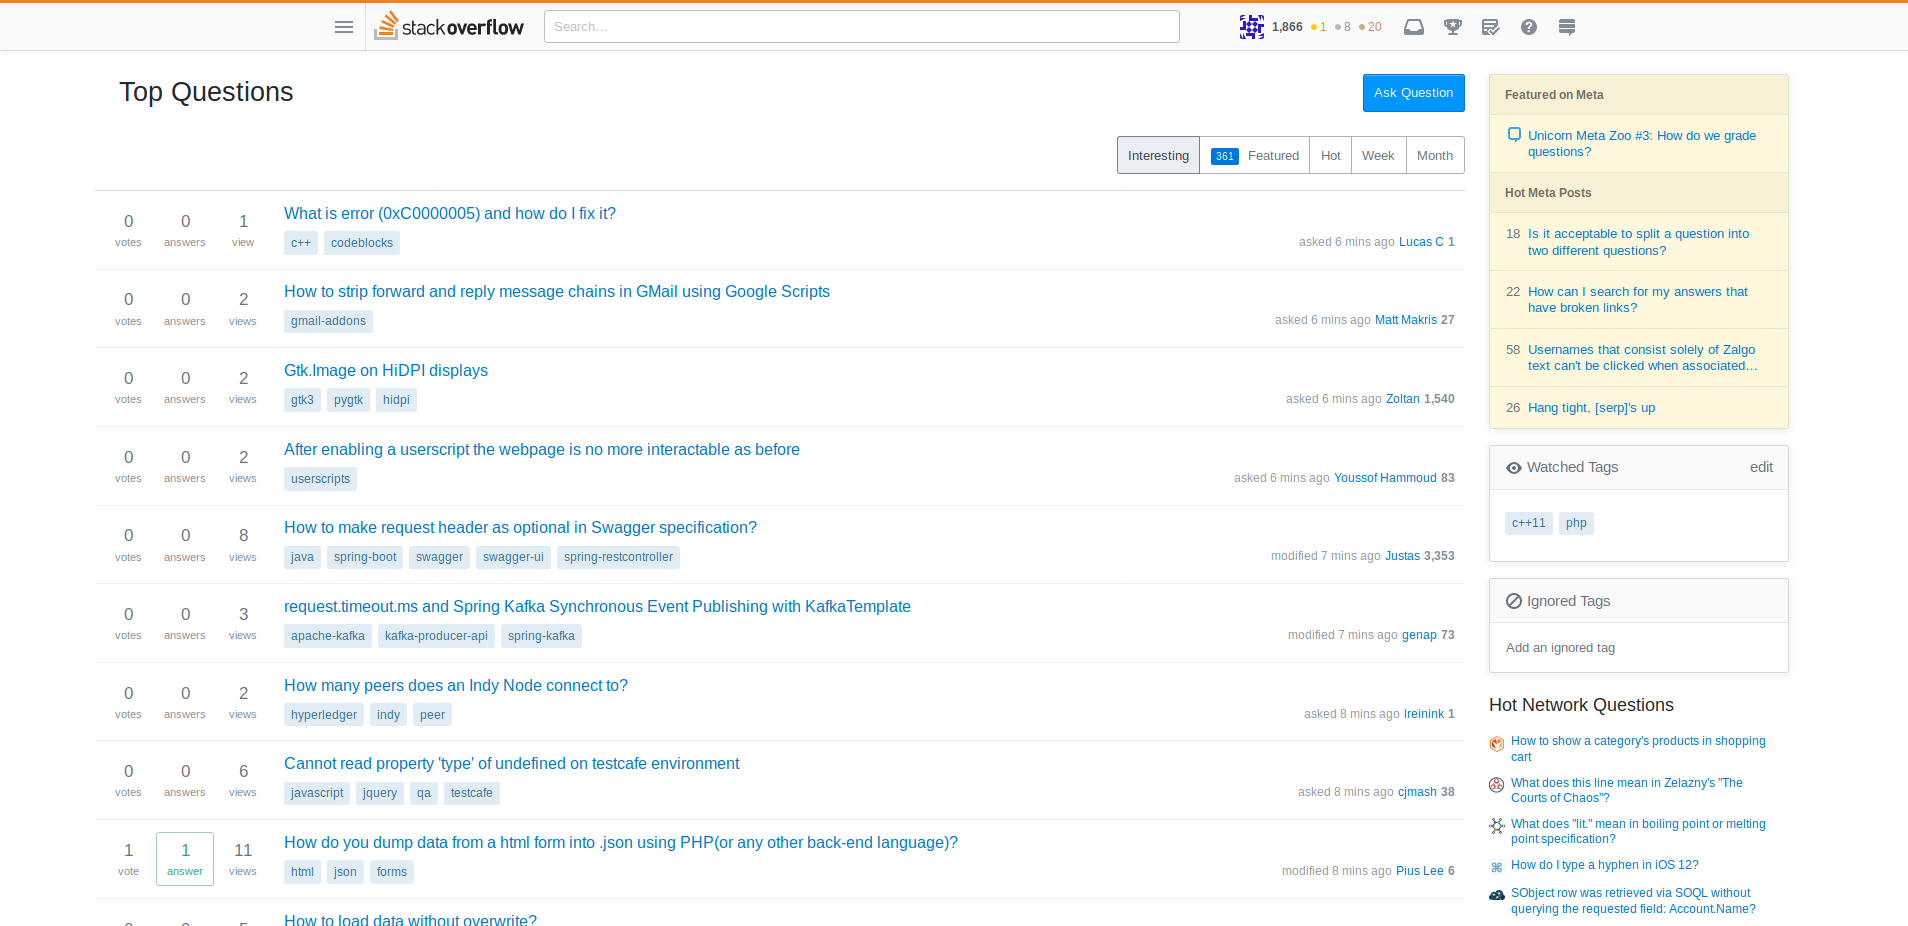Switch to the Week filter
This screenshot has width=1908, height=926.
pyautogui.click(x=1377, y=155)
